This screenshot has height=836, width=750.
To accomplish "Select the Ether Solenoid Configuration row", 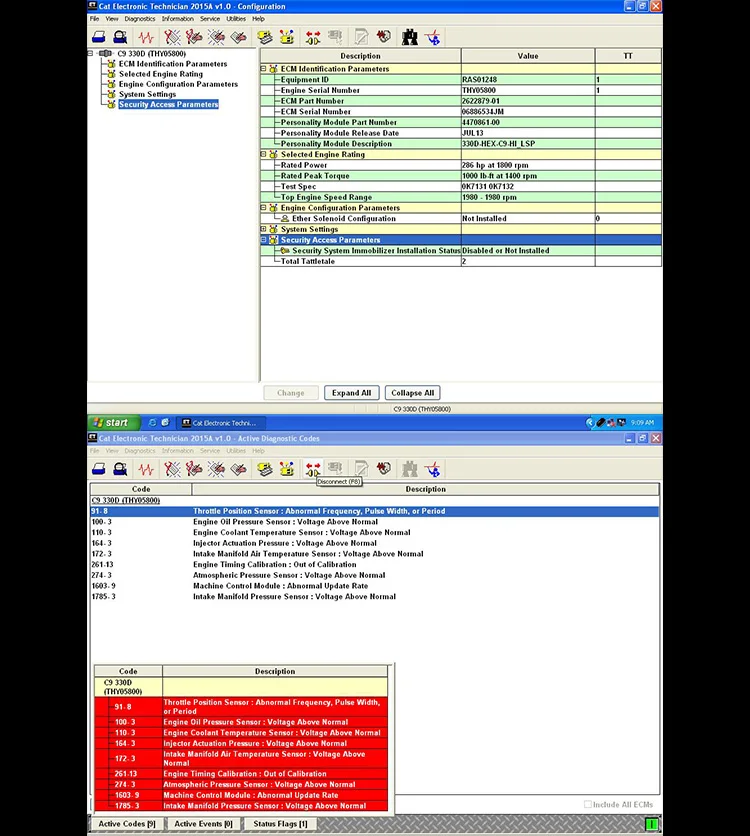I will [461, 219].
